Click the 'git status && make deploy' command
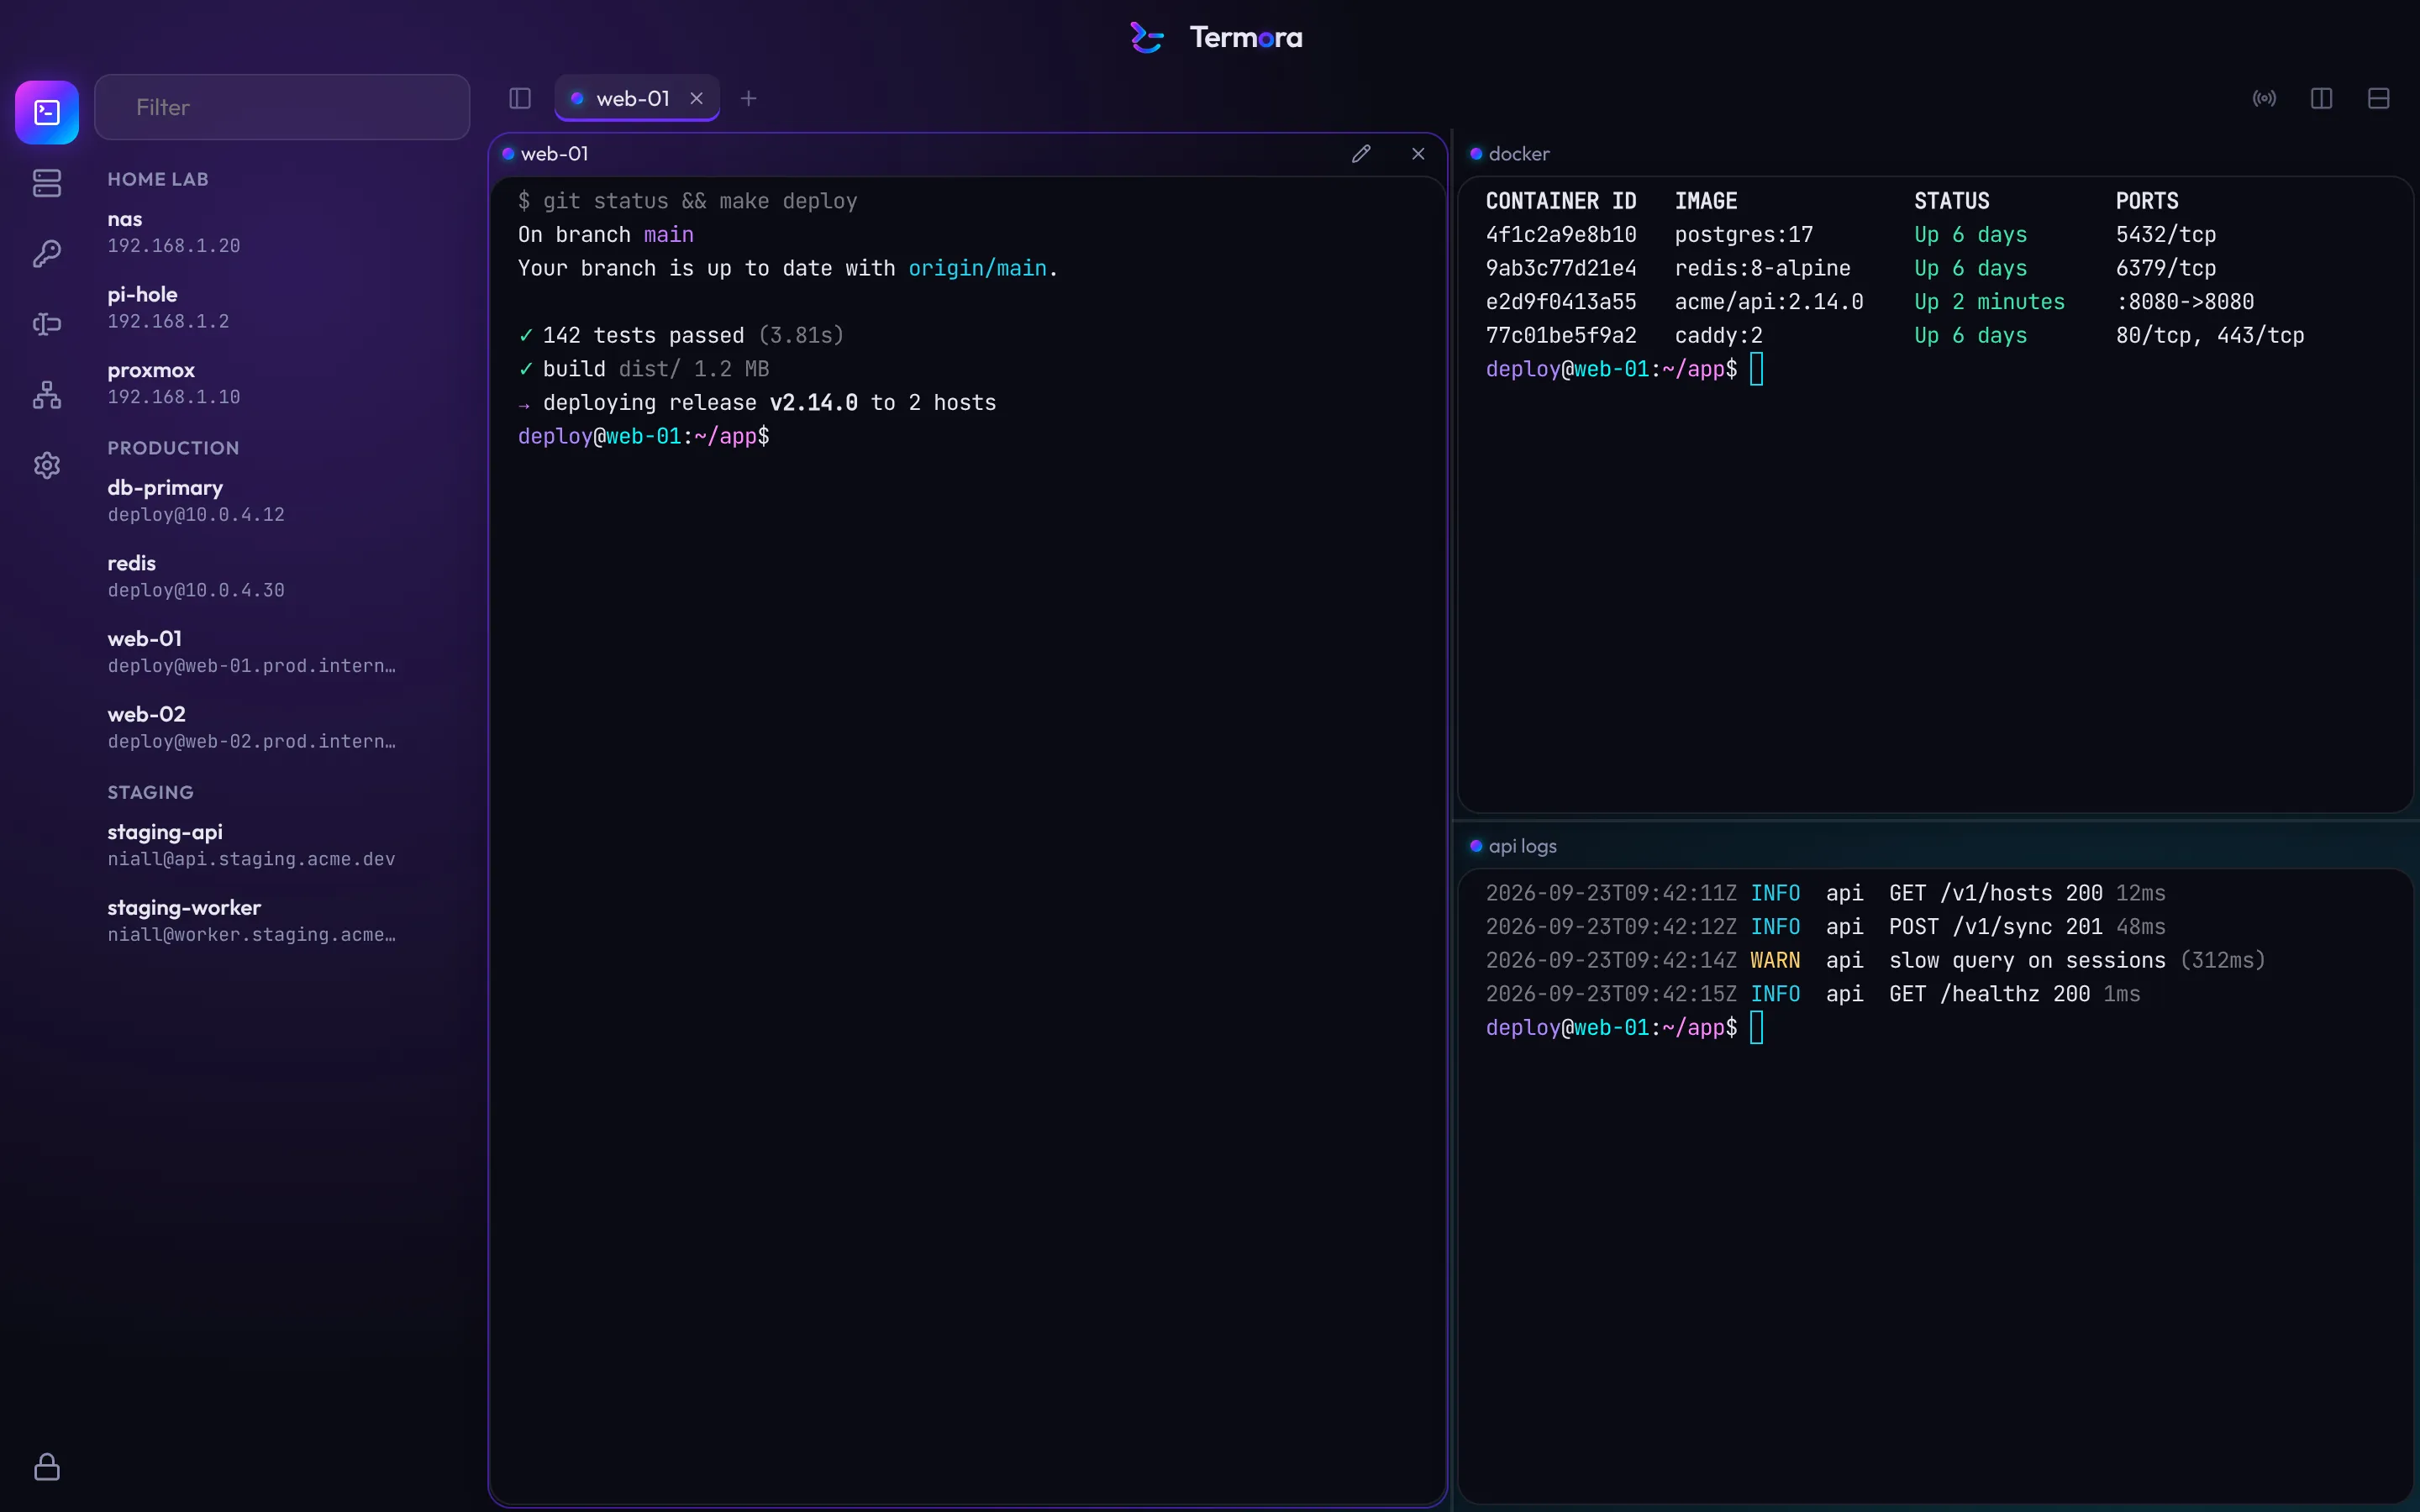Screen dimensions: 2420x1512 tap(700, 201)
